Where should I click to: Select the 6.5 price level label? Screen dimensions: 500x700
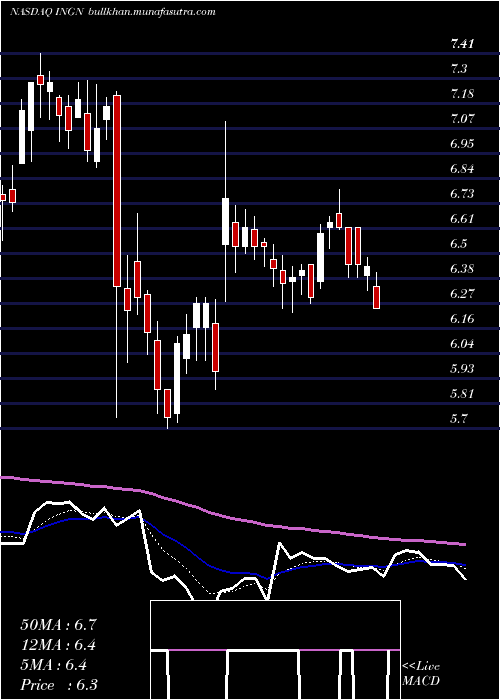[x=459, y=244]
